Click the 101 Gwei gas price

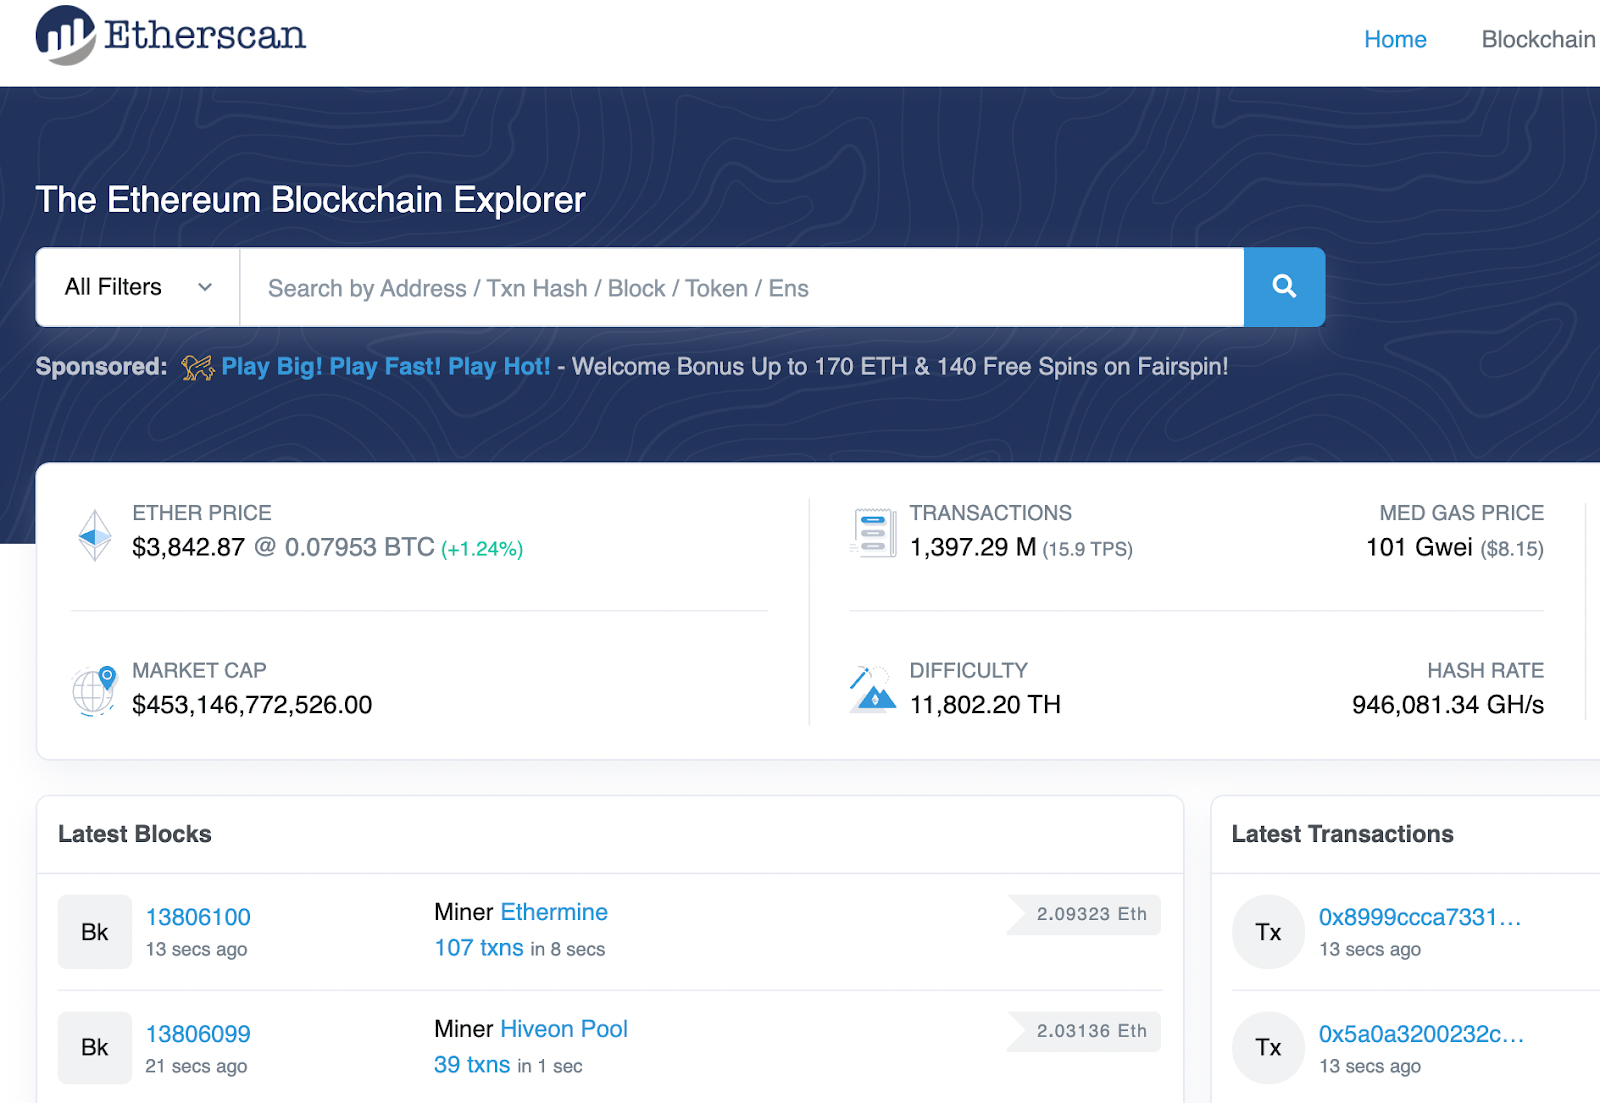1419,547
